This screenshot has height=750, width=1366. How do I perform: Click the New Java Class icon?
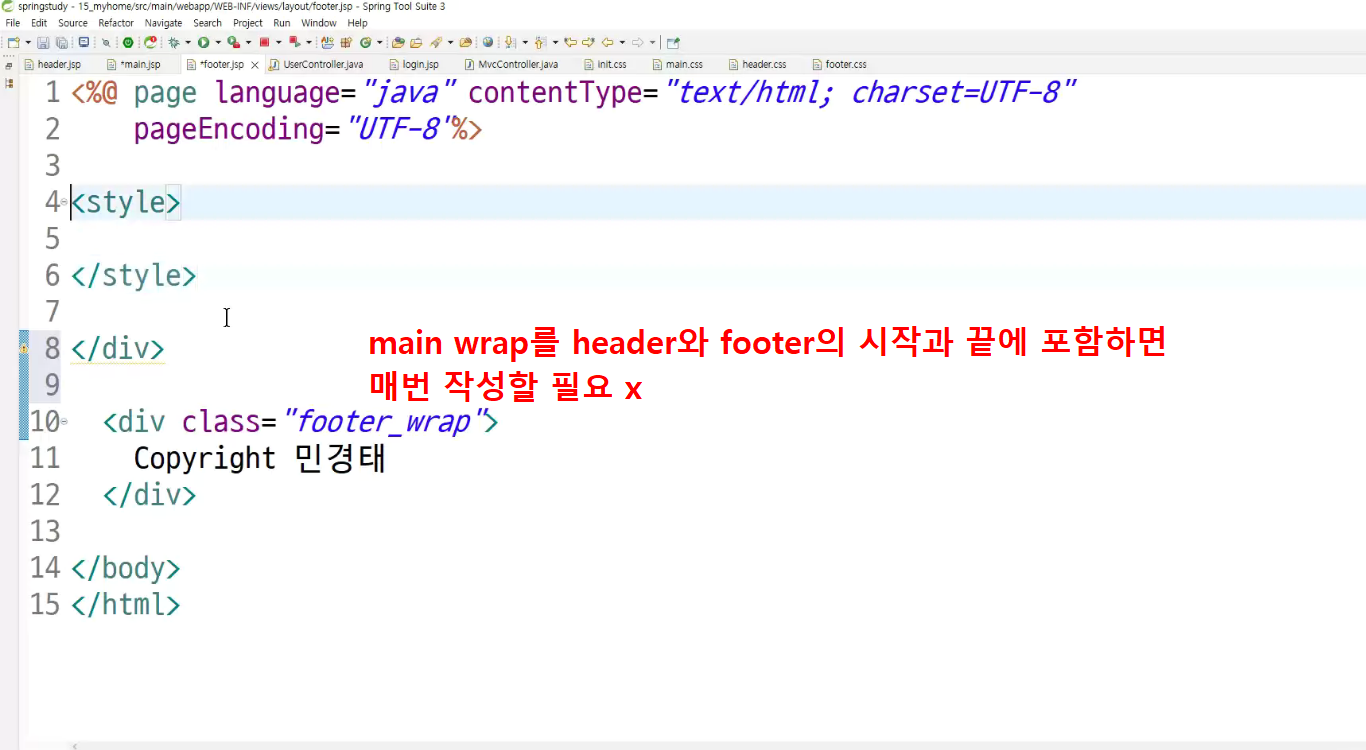tap(365, 43)
